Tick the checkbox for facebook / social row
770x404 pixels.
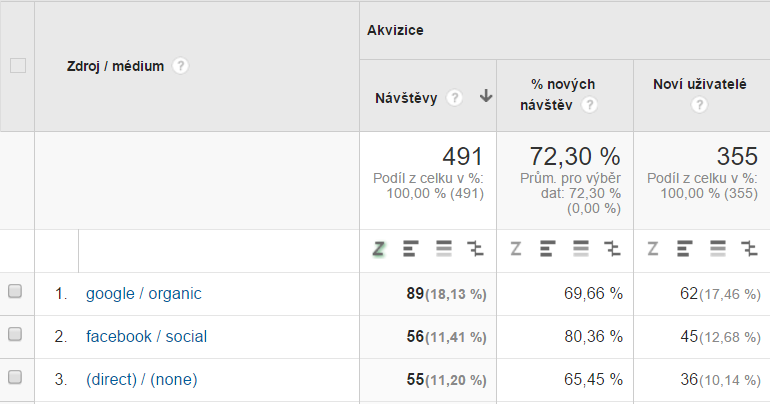pos(15,335)
